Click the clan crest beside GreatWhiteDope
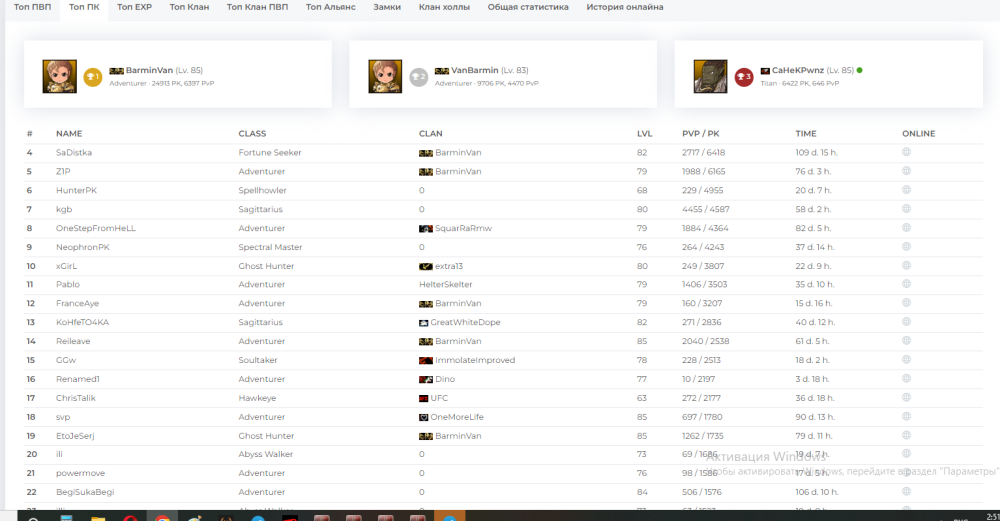Image resolution: width=1000 pixels, height=521 pixels. [424, 322]
